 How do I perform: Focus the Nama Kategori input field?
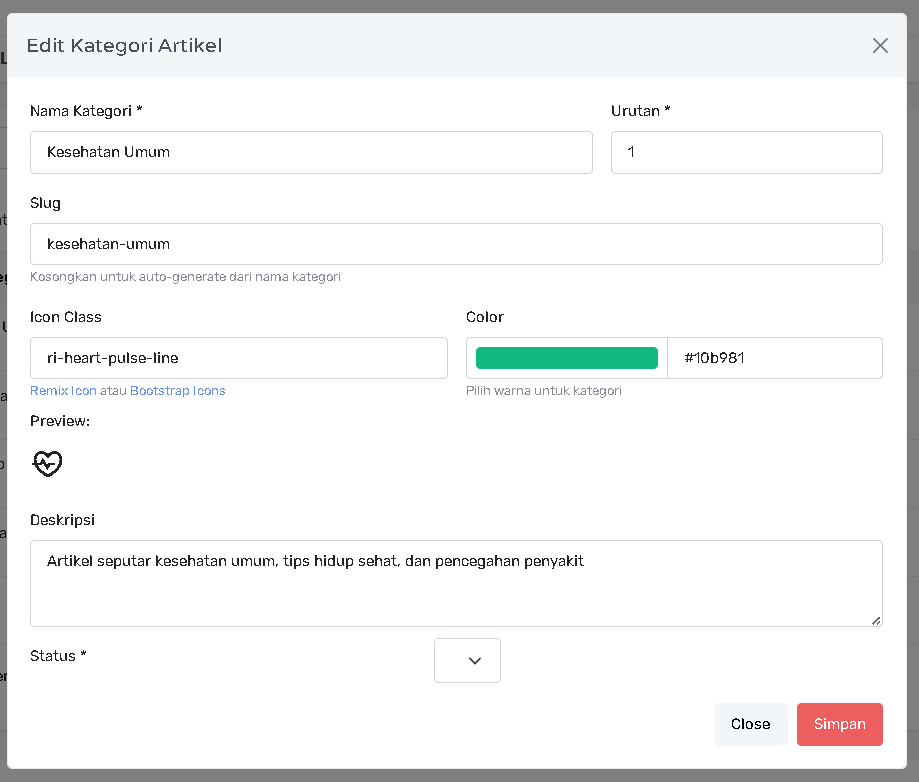click(x=311, y=152)
